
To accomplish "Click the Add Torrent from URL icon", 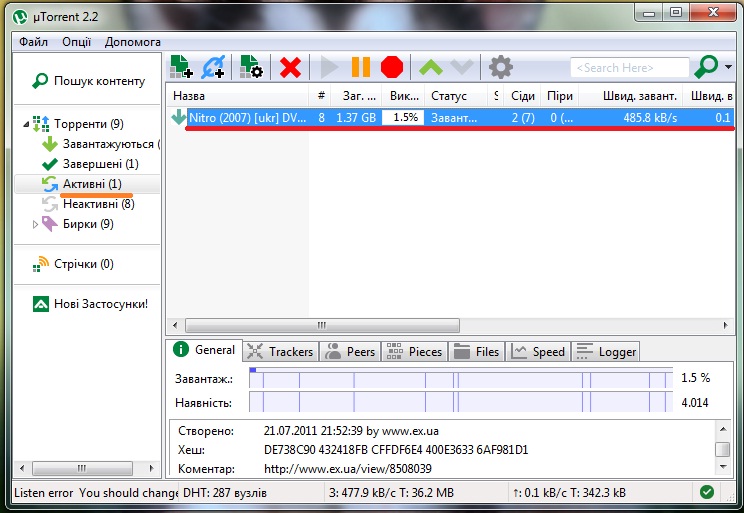I will point(213,66).
